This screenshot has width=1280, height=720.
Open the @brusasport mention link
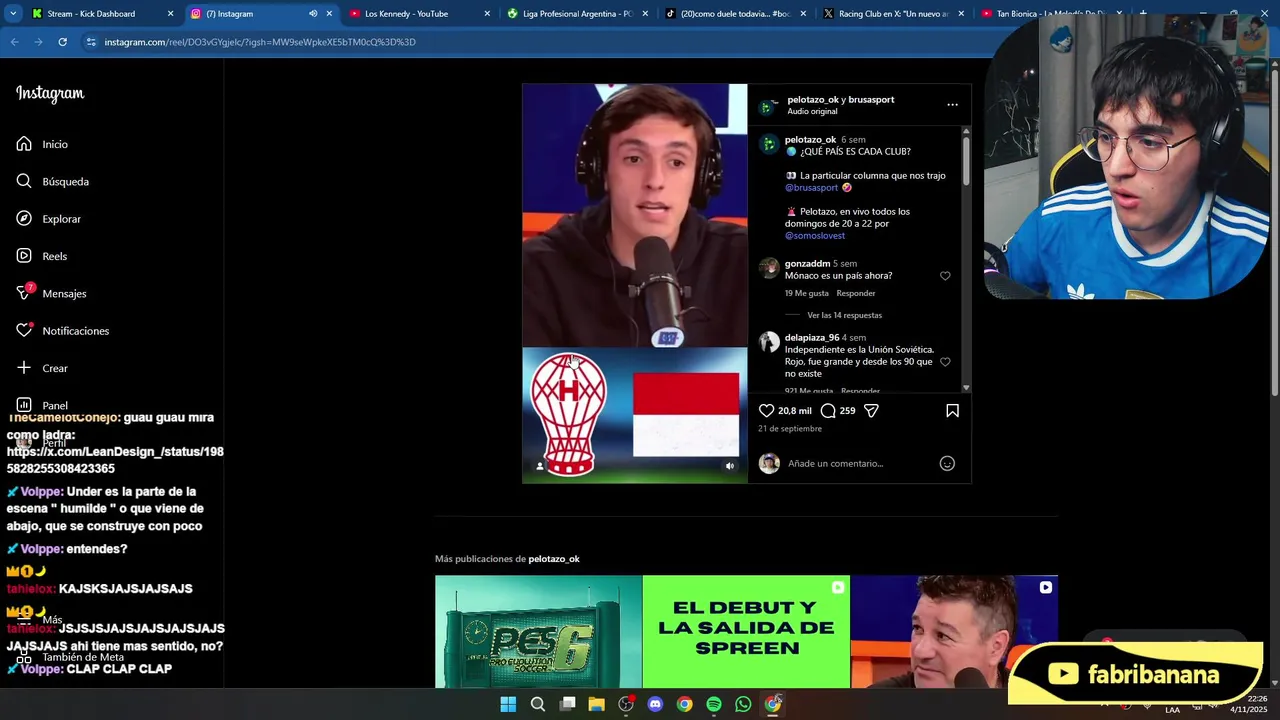(811, 187)
